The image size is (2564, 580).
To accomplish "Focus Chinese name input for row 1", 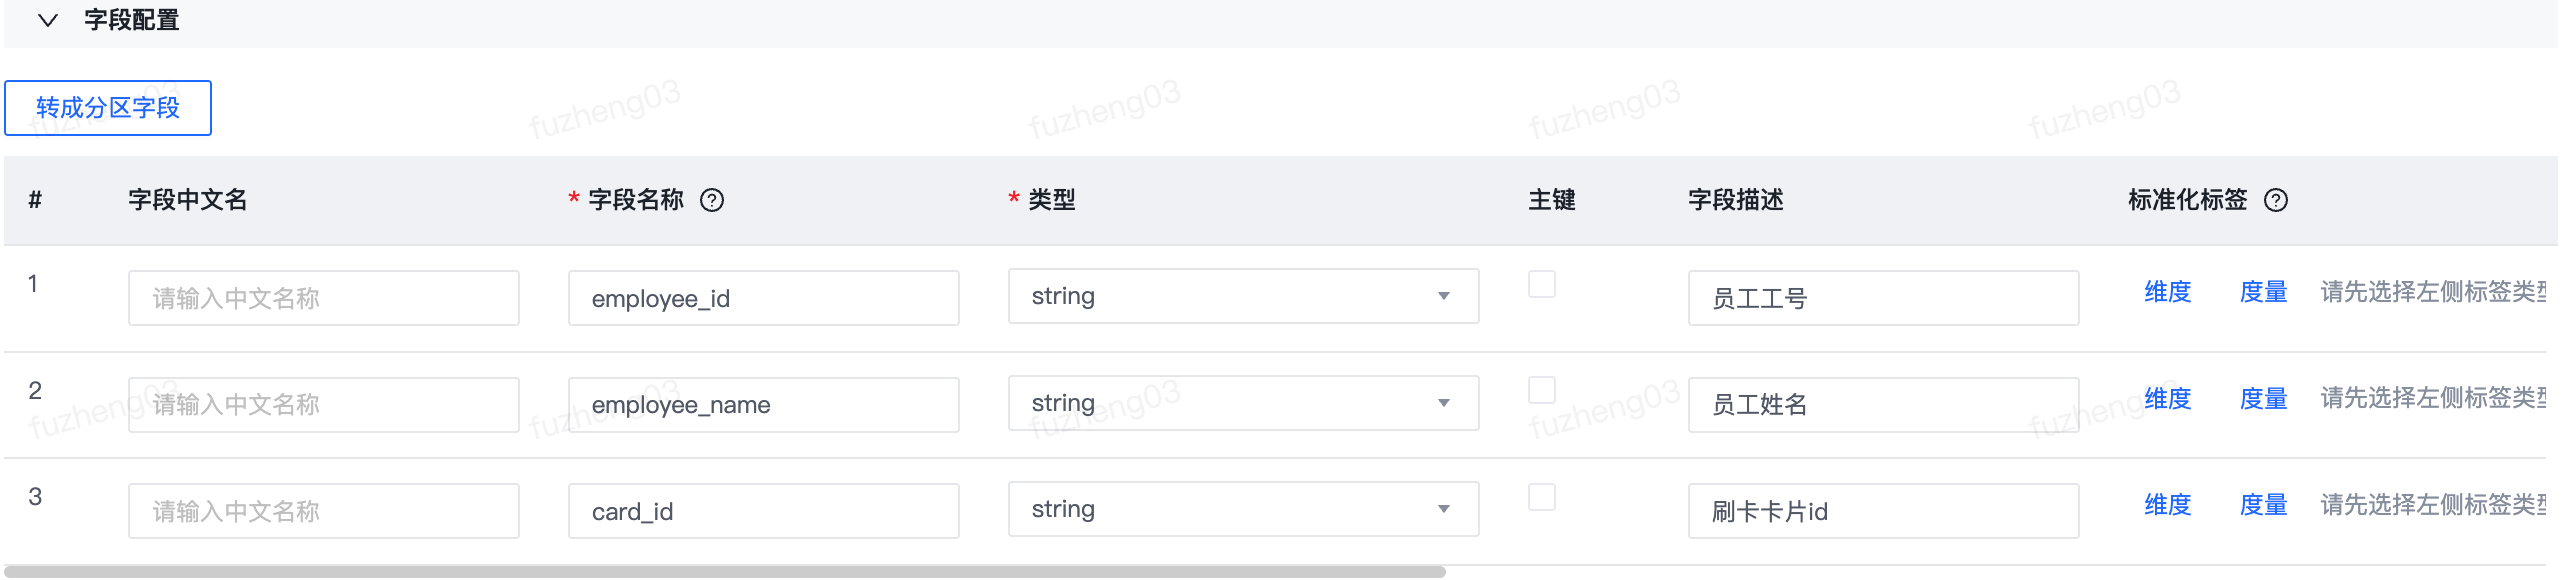I will [x=323, y=298].
